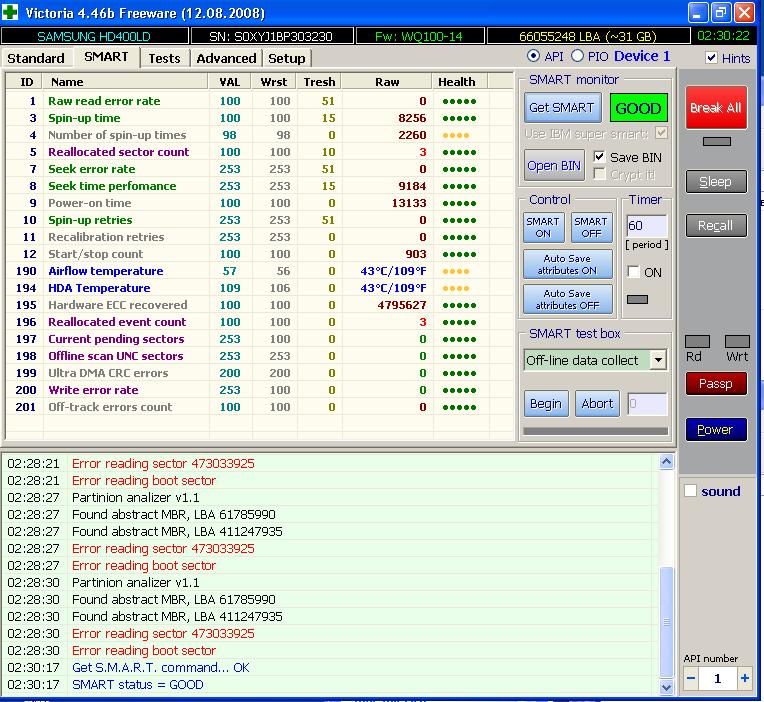Toggle the sound checkbox
This screenshot has height=702, width=764.
click(x=690, y=491)
